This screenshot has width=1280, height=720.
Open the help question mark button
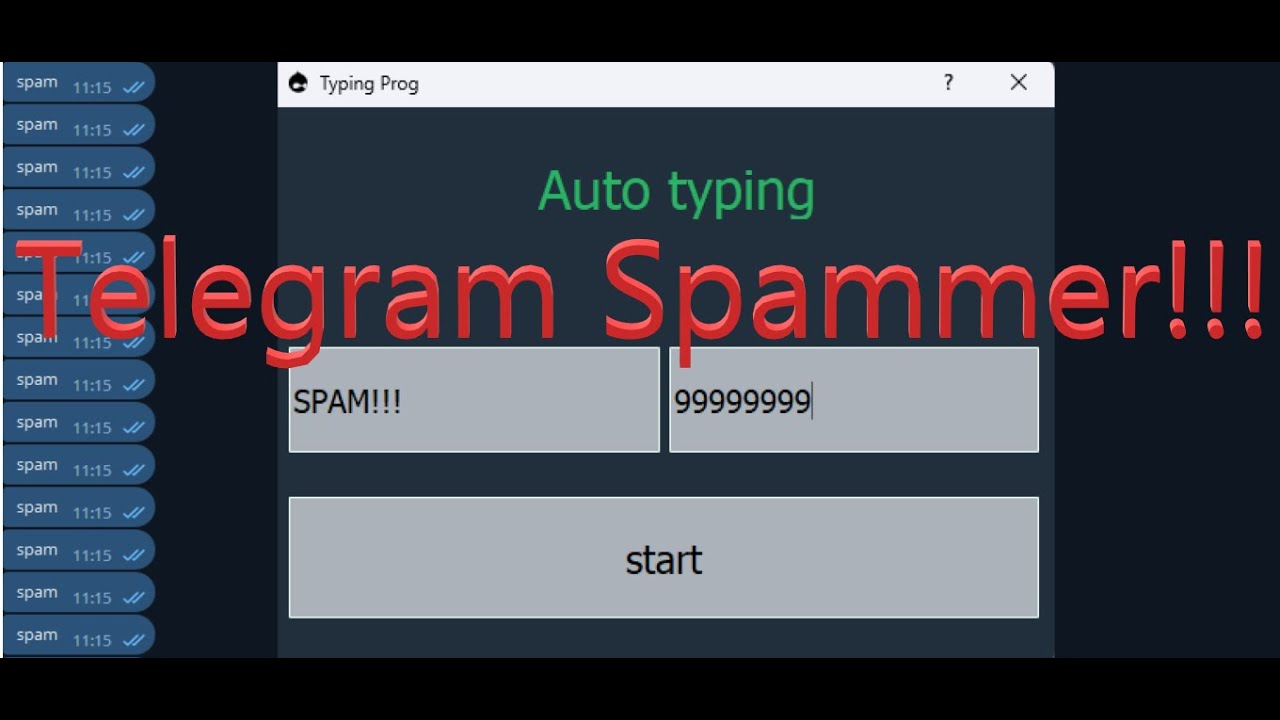point(948,83)
